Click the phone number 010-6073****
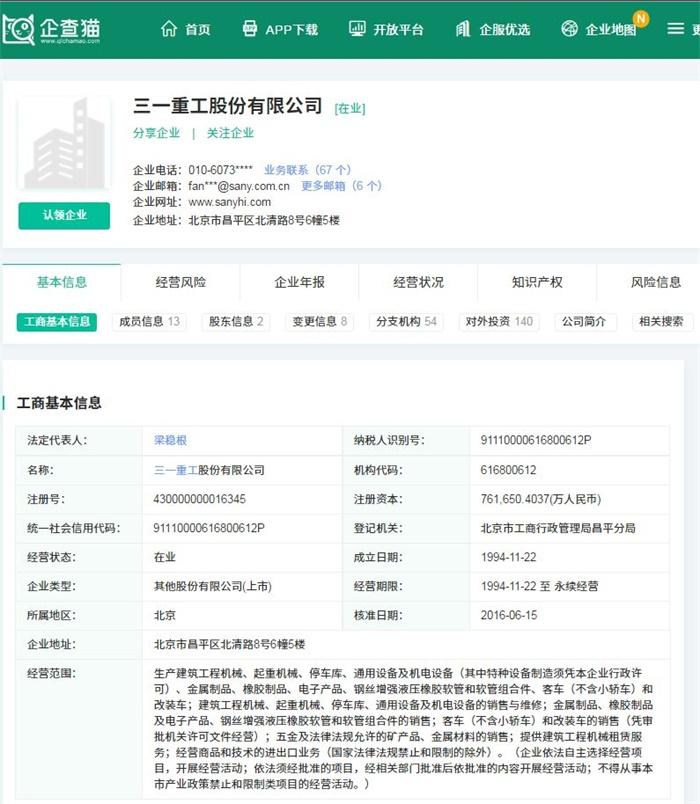 (221, 170)
